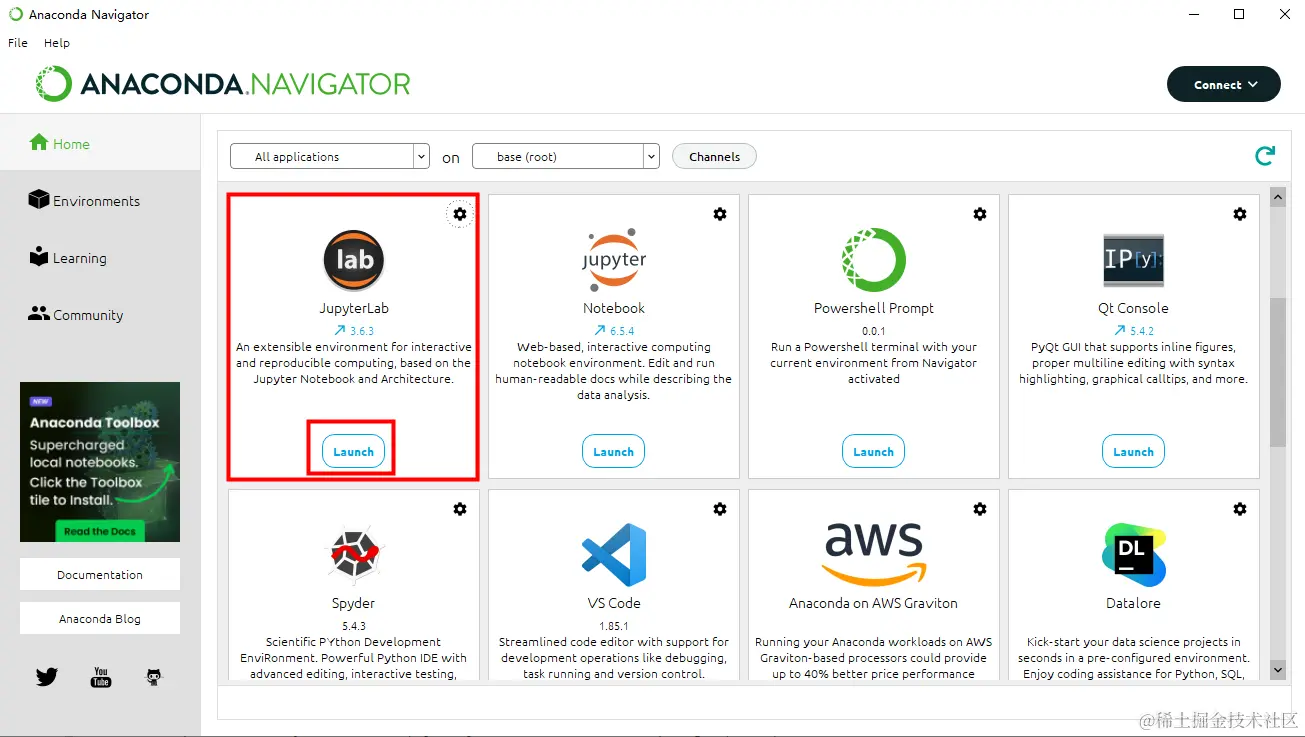
Task: Open the File menu
Action: (x=18, y=43)
